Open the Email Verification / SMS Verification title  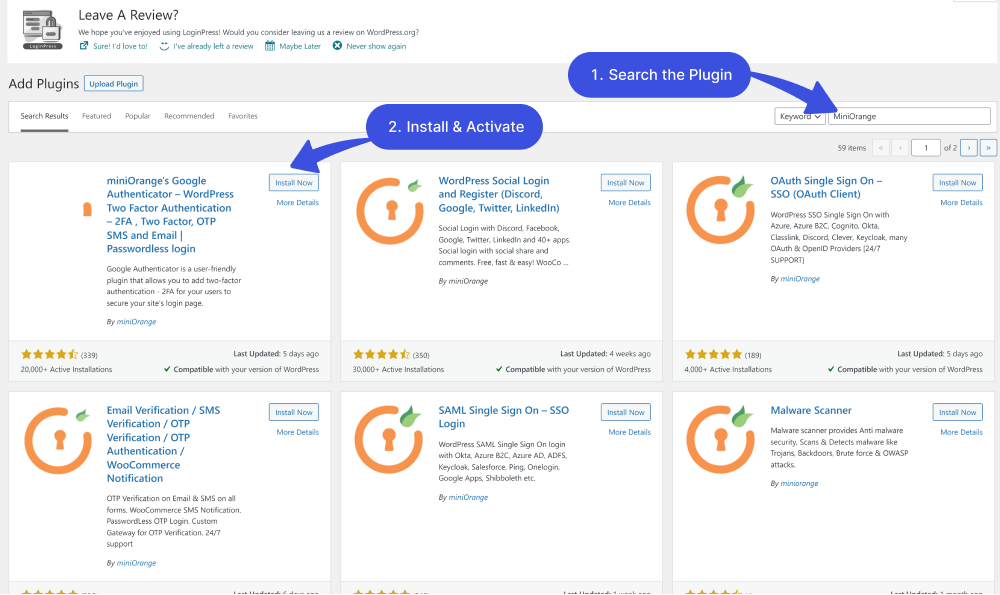click(x=163, y=444)
